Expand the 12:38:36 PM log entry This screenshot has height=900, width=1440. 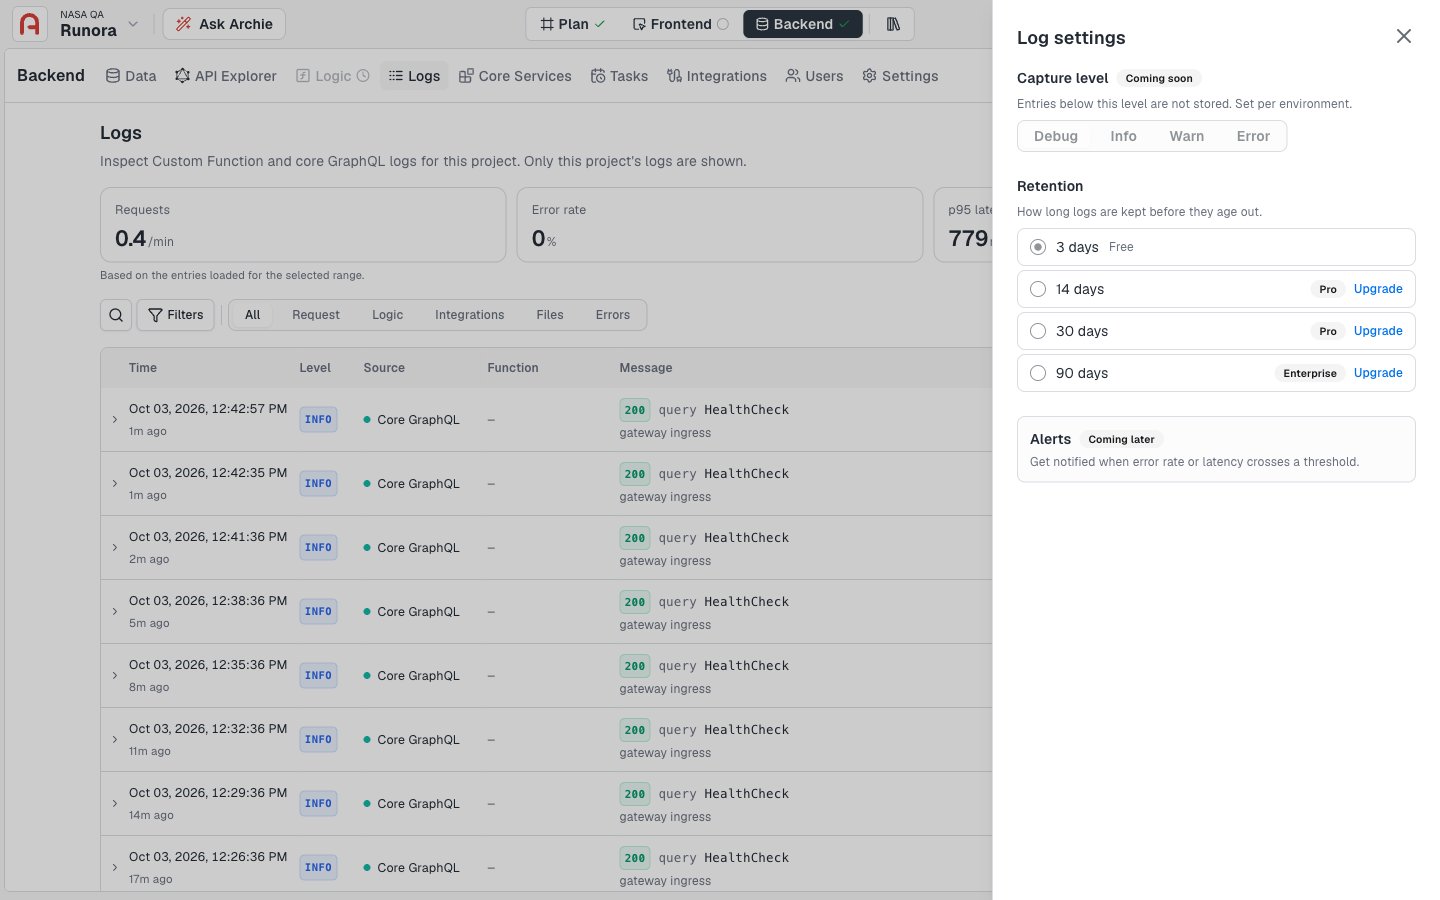pos(115,612)
